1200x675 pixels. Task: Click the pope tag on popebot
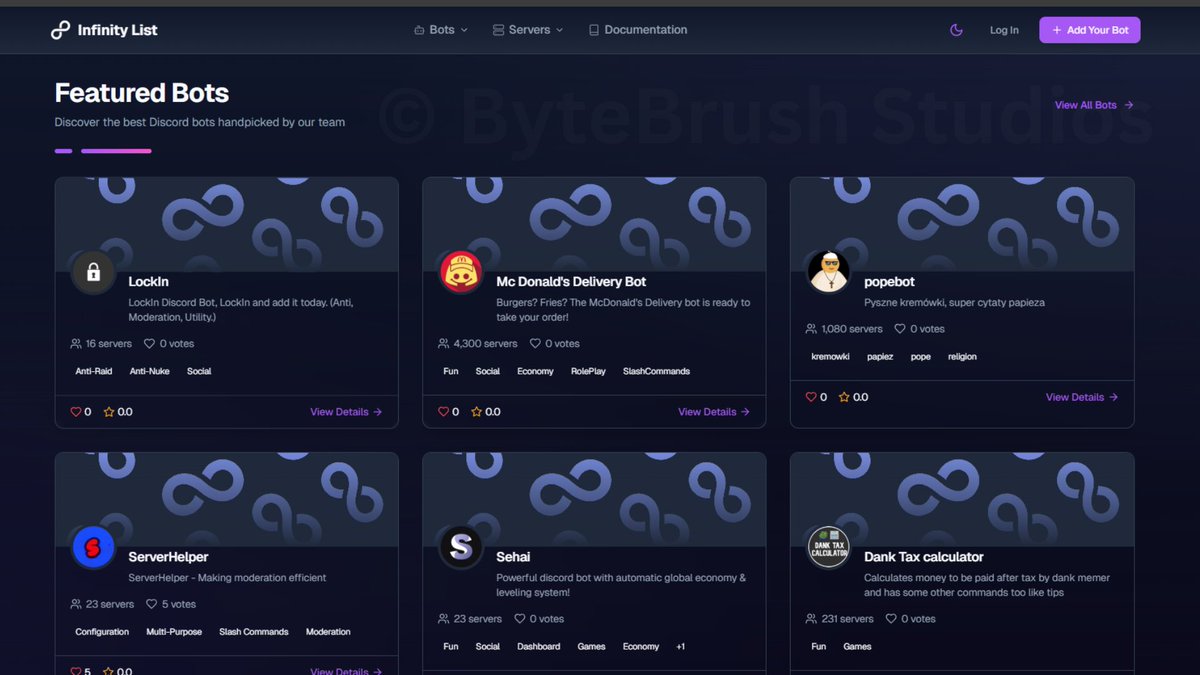920,356
